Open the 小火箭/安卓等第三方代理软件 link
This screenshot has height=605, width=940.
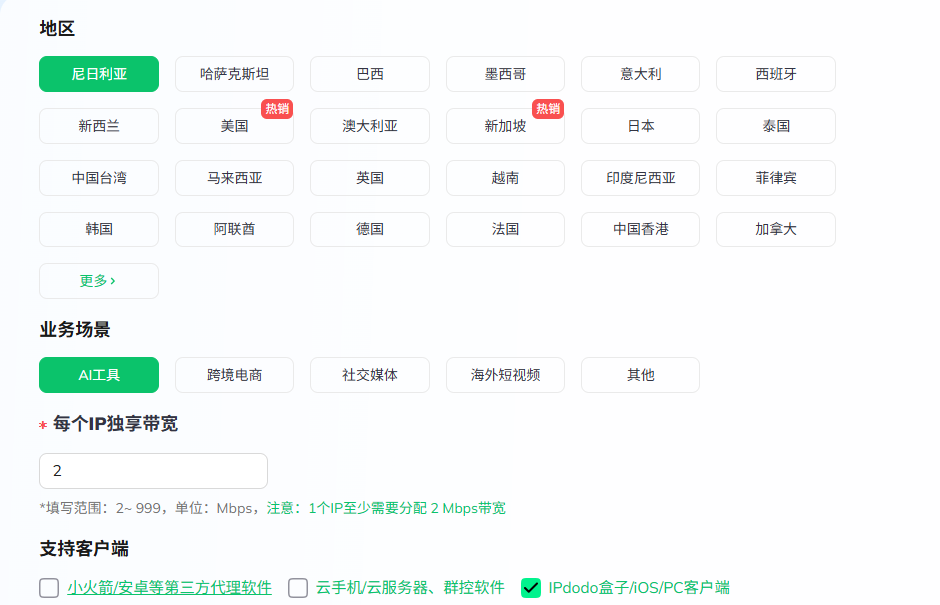[170, 588]
